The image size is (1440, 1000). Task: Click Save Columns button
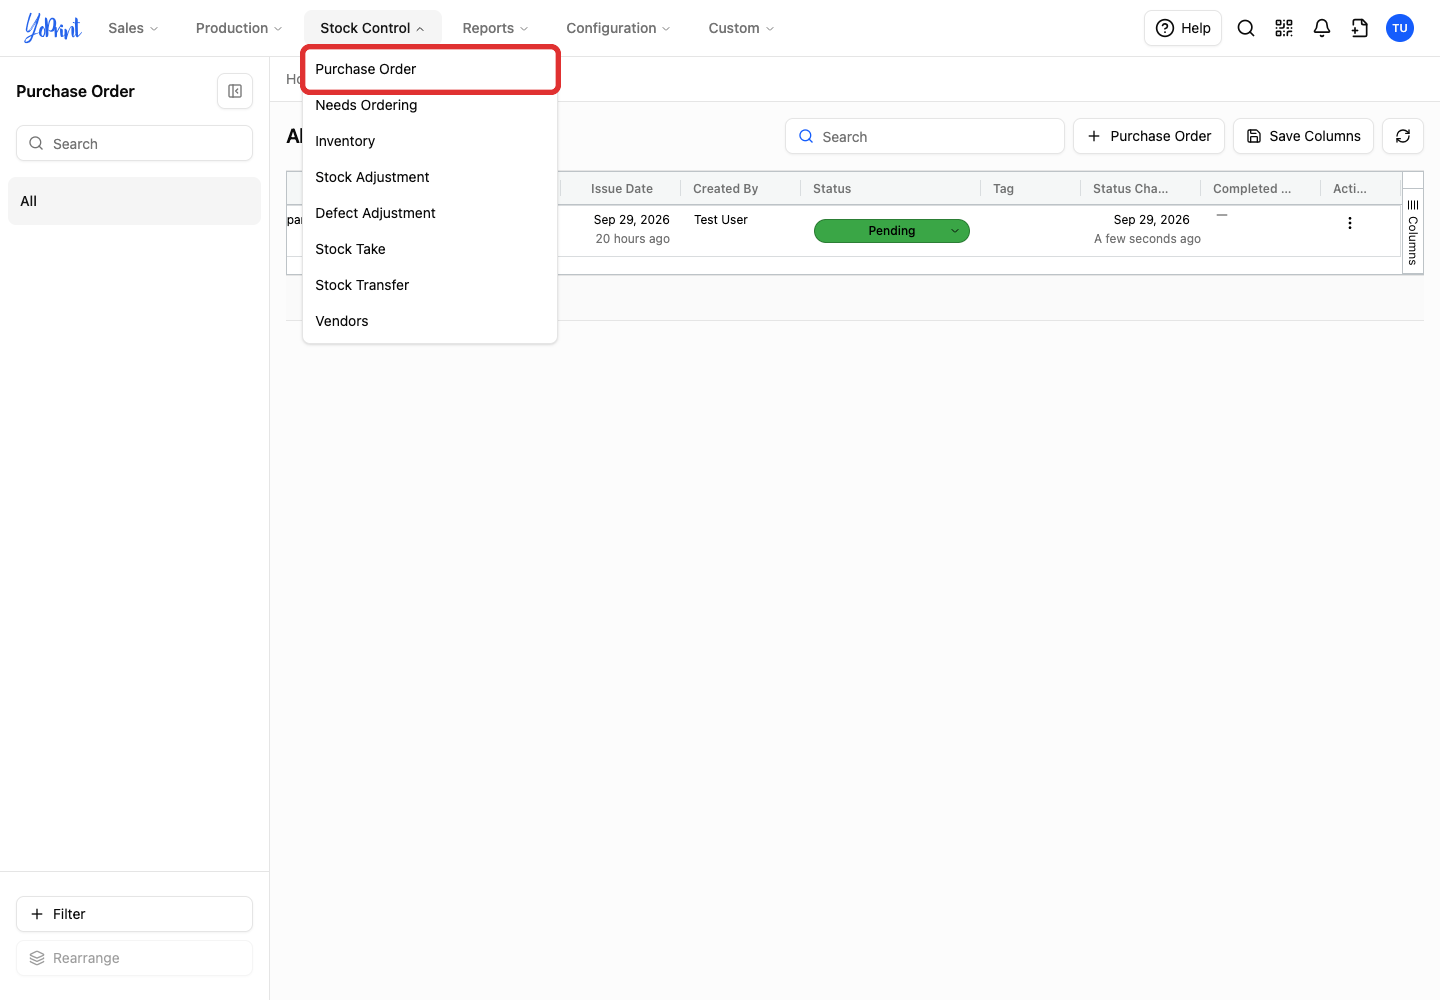[x=1303, y=136]
